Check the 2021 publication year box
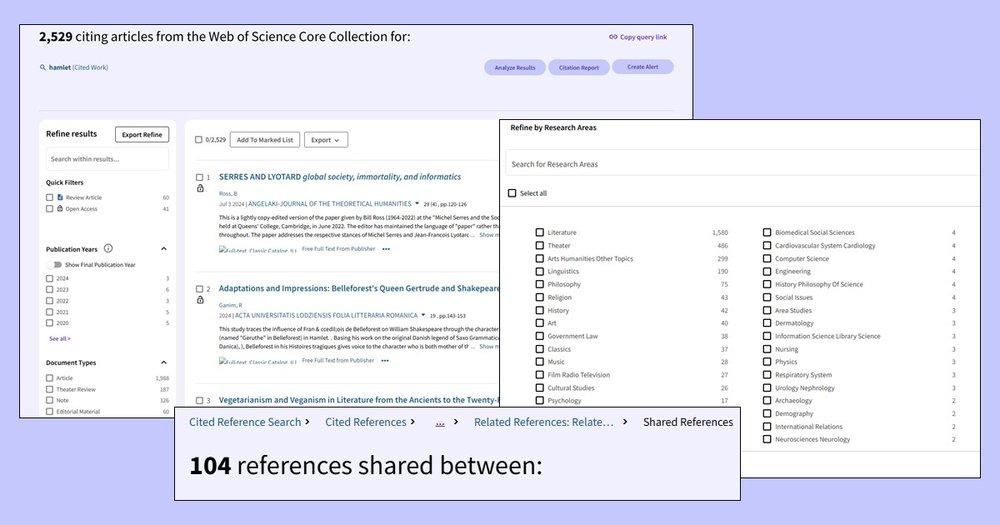The height and width of the screenshot is (525, 1000). pos(50,312)
